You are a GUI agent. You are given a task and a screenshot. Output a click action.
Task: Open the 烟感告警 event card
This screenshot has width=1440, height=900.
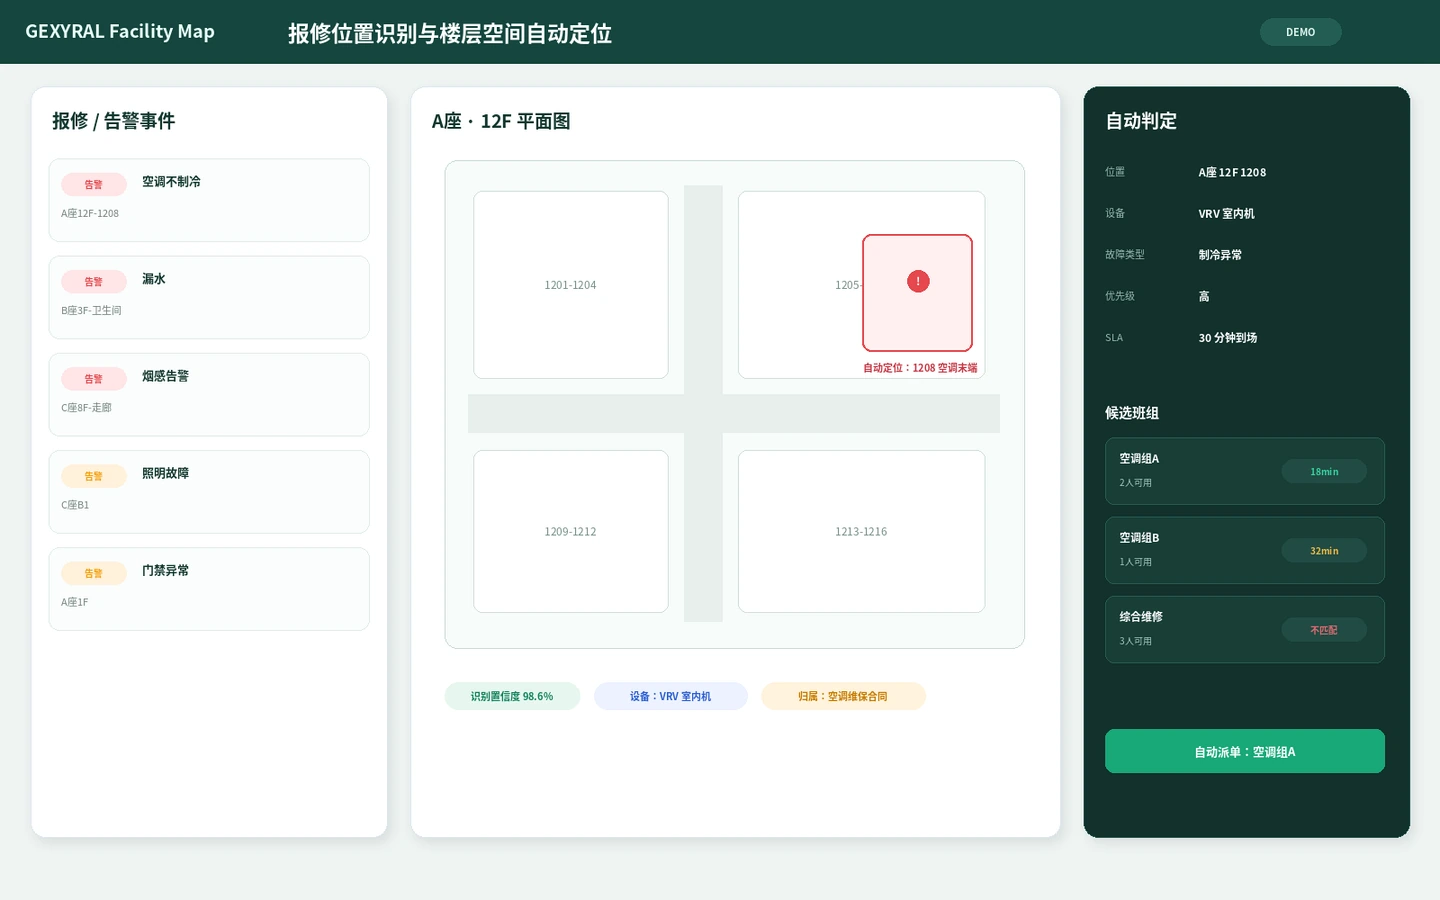[209, 394]
